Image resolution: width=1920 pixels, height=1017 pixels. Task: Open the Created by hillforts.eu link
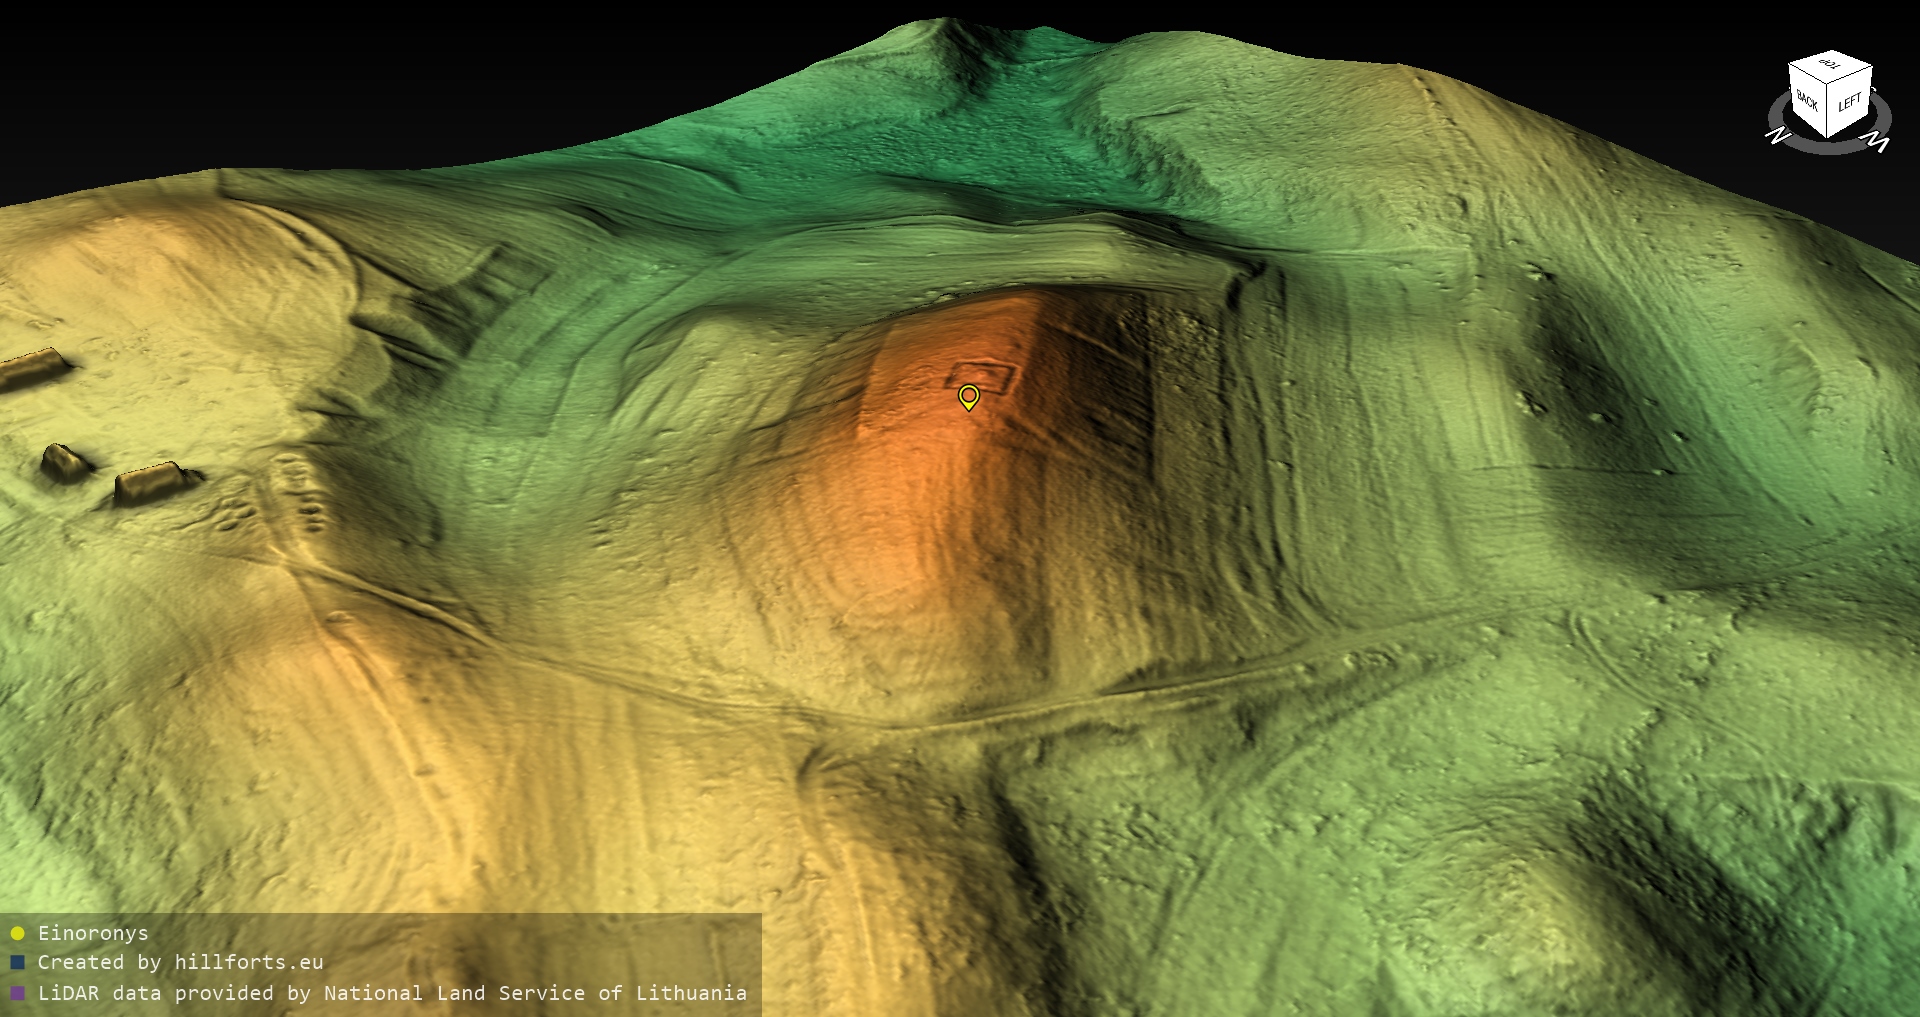pos(180,963)
